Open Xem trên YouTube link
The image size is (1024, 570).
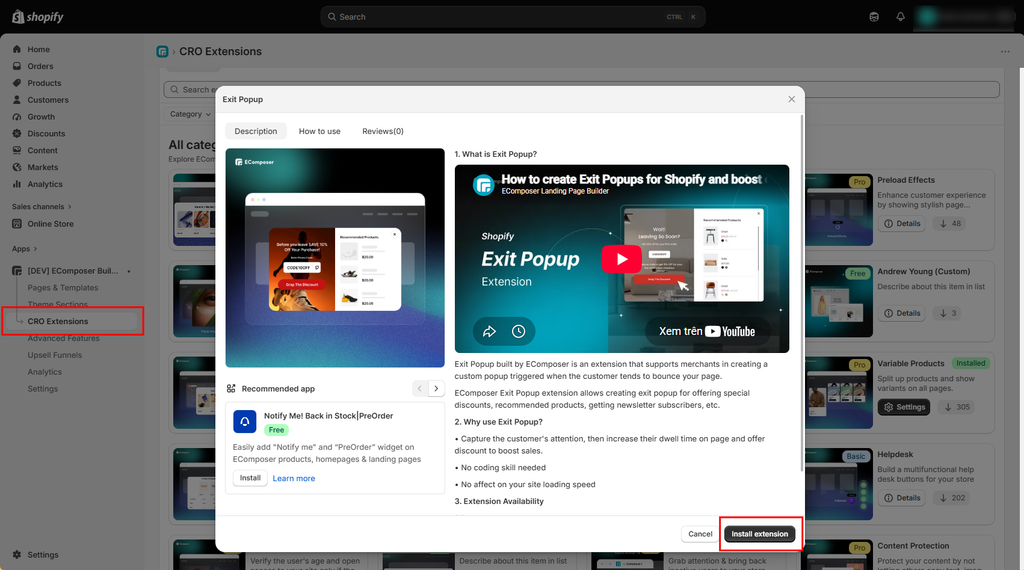pos(707,332)
